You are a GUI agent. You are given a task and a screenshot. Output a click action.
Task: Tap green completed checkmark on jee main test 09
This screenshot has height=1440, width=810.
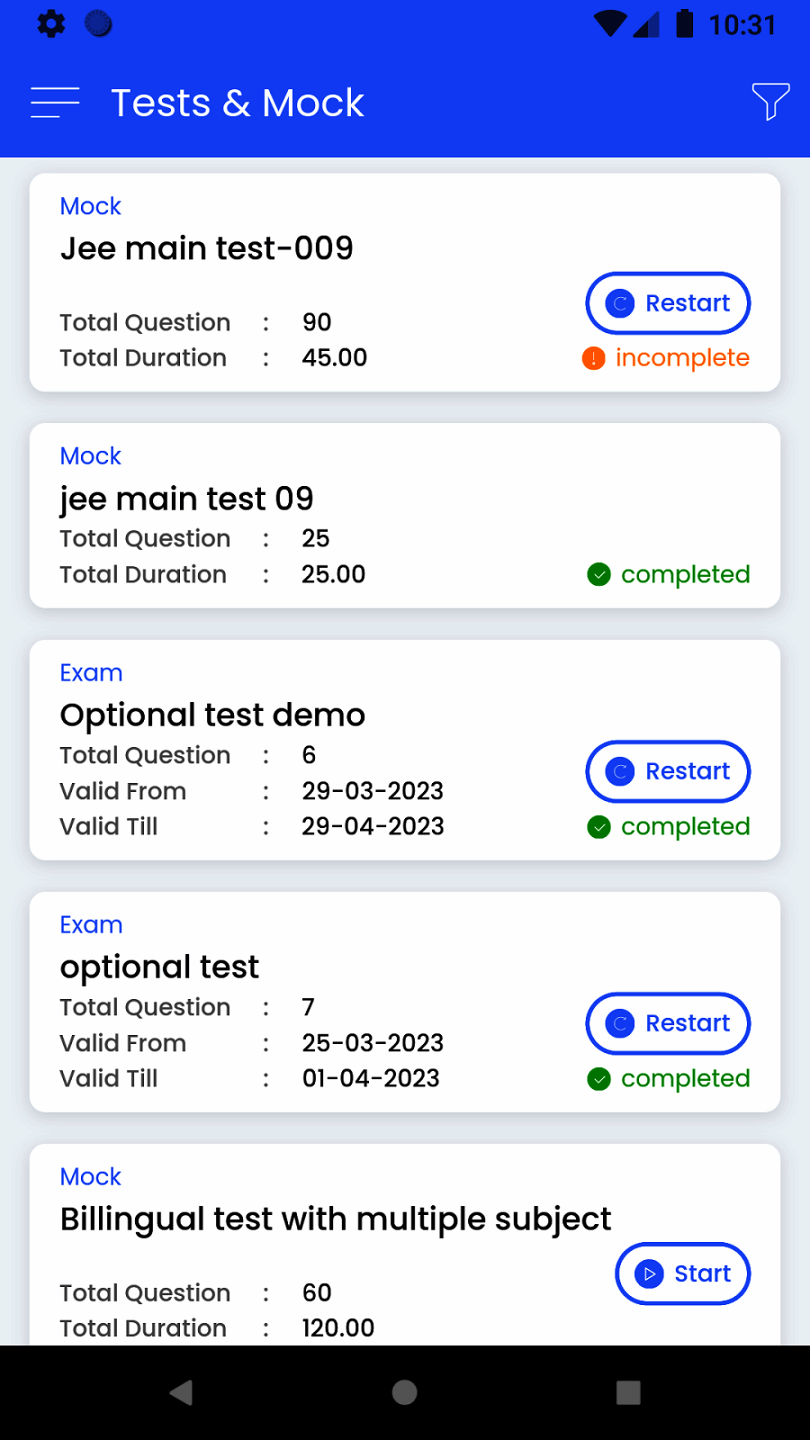pyautogui.click(x=599, y=575)
